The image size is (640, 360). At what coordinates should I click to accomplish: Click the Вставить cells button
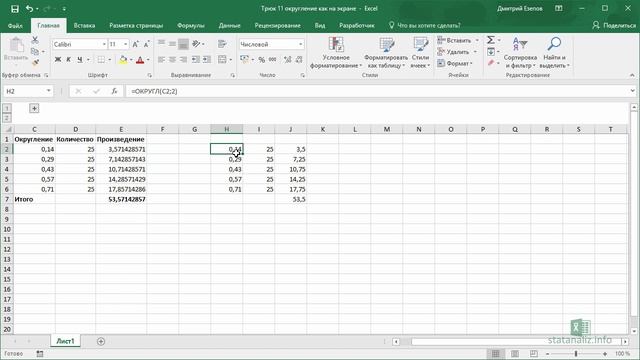[x=458, y=40]
